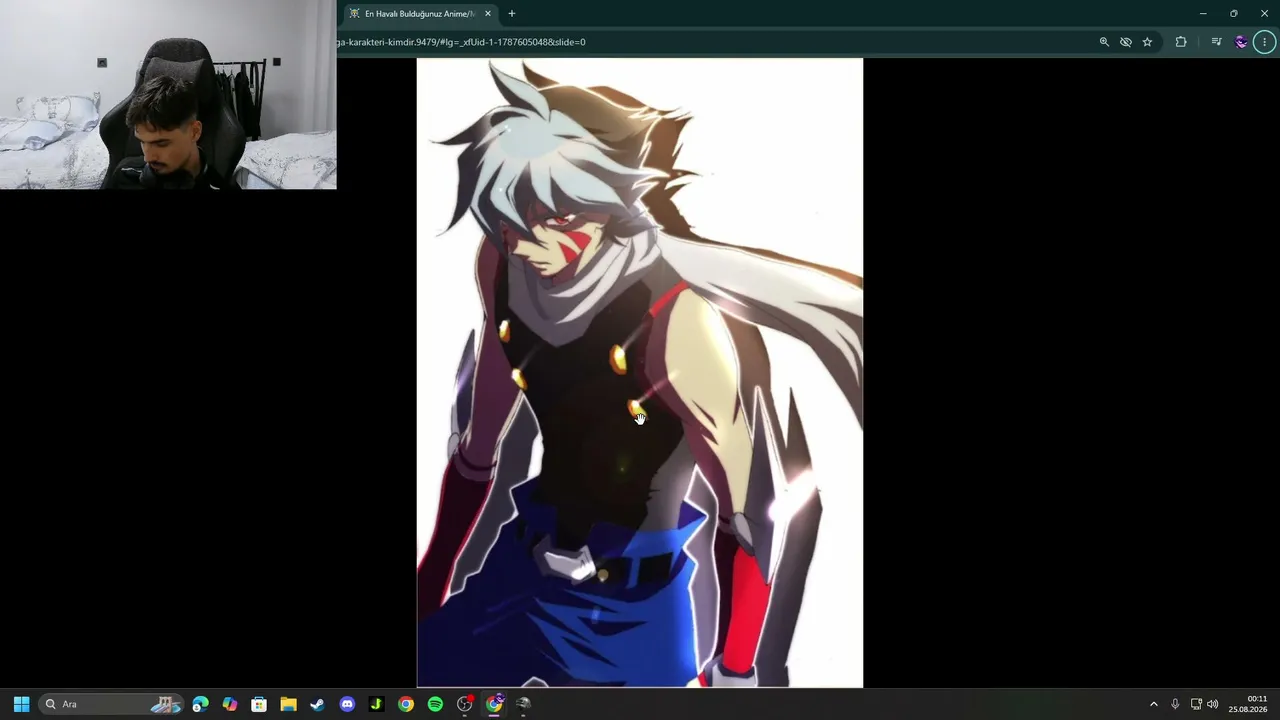Open the clock and date showing 00:11
The width and height of the screenshot is (1280, 720).
point(1248,704)
